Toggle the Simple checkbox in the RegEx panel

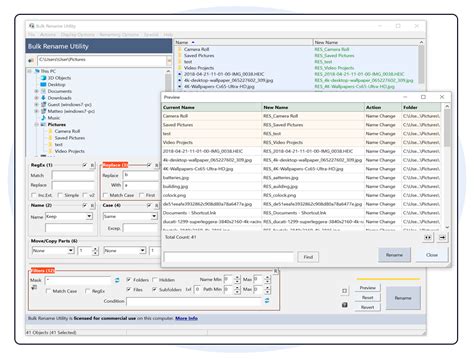tap(60, 195)
